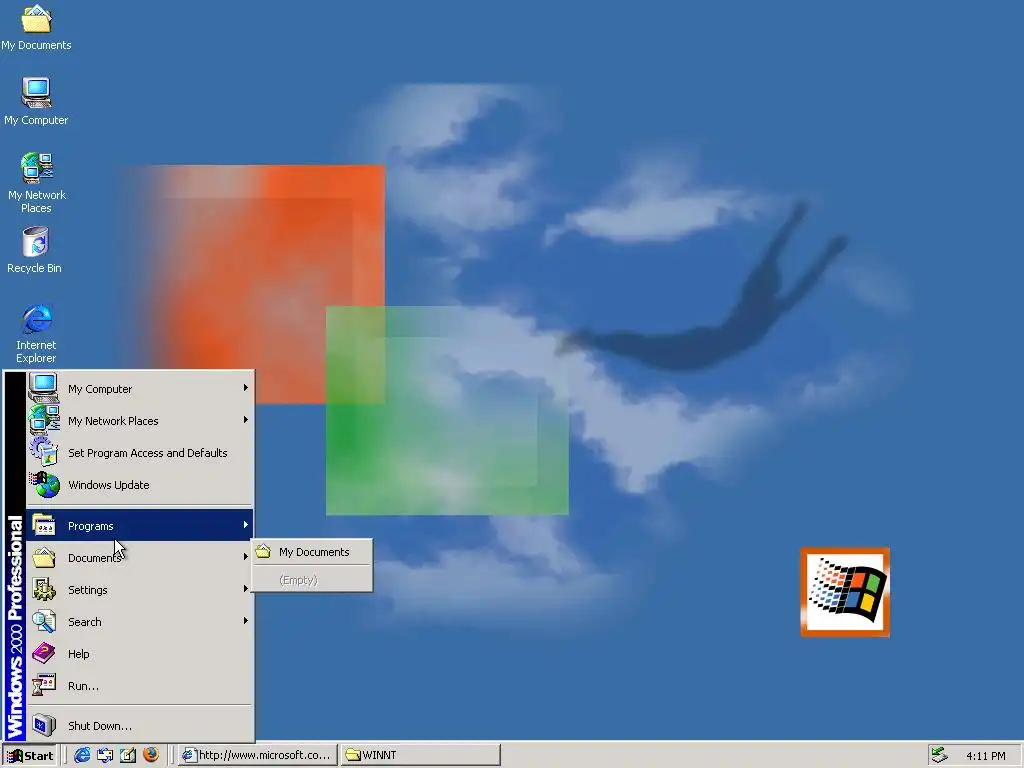Click system tray network icon
The image size is (1024, 768).
939,755
